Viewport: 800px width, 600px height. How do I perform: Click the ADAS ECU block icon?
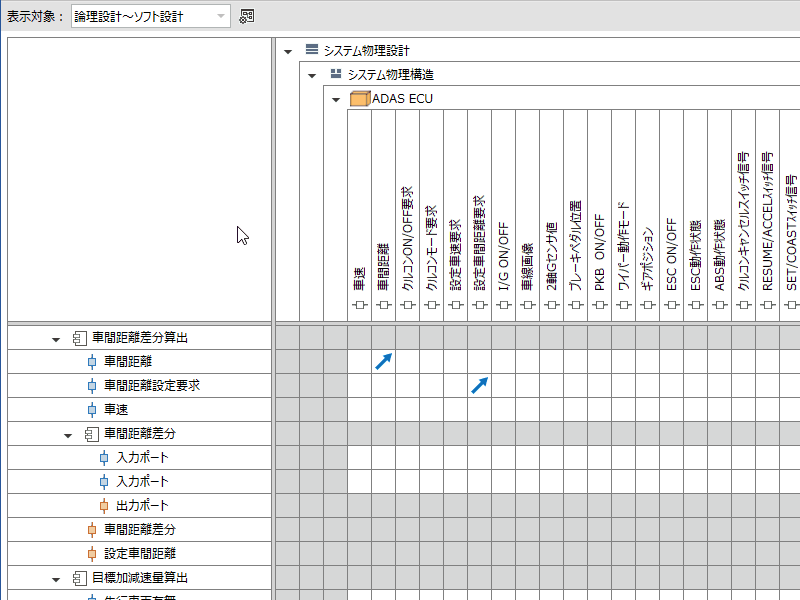360,99
